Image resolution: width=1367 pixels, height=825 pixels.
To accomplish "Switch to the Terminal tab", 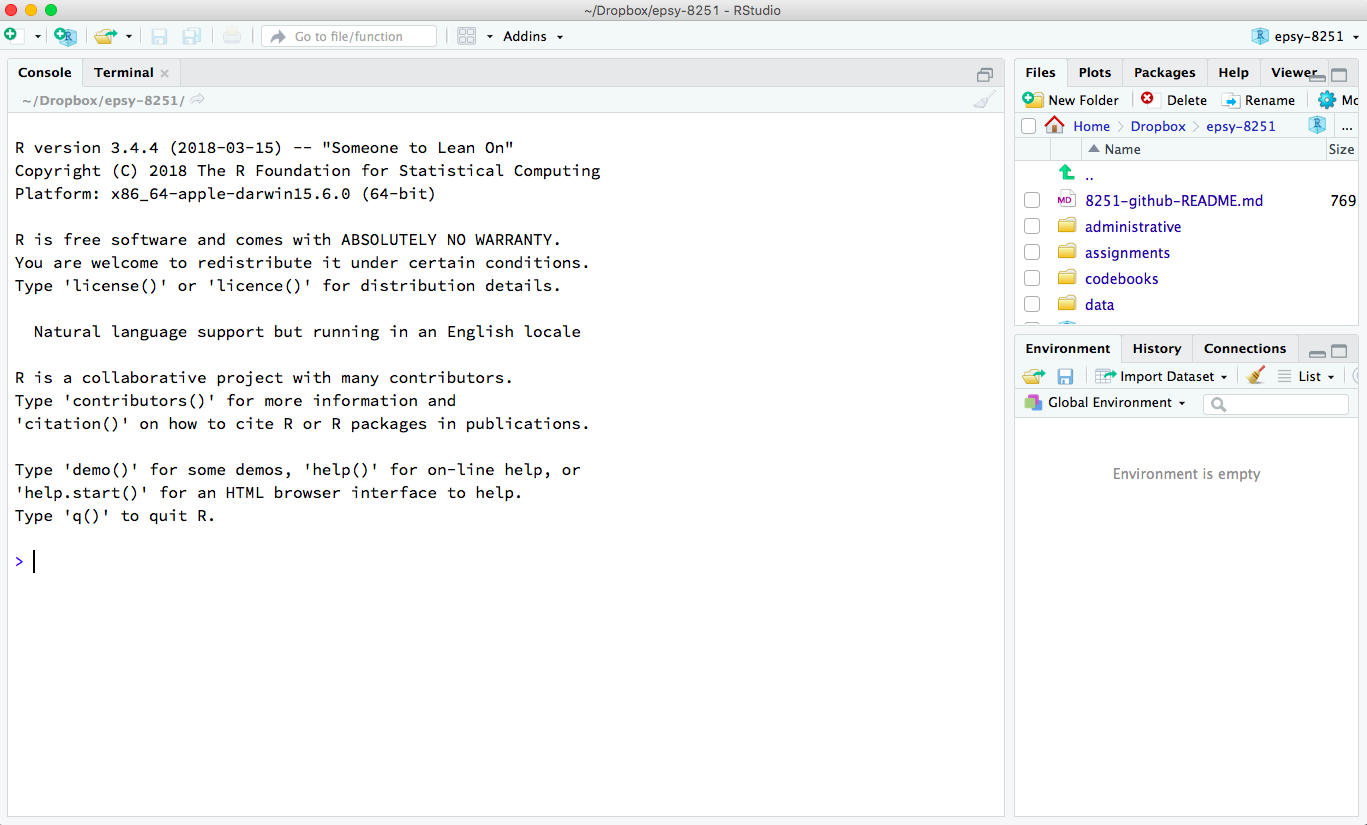I will click(124, 73).
